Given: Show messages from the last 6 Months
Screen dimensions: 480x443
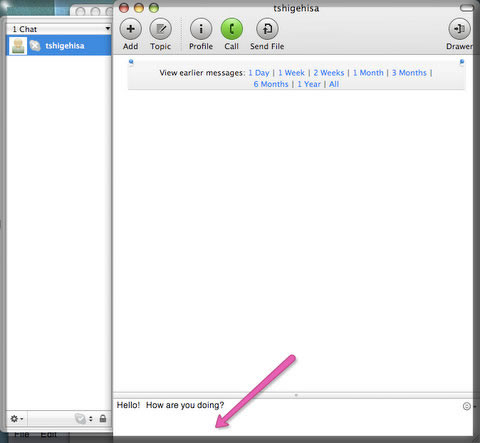Looking at the screenshot, I should [271, 84].
